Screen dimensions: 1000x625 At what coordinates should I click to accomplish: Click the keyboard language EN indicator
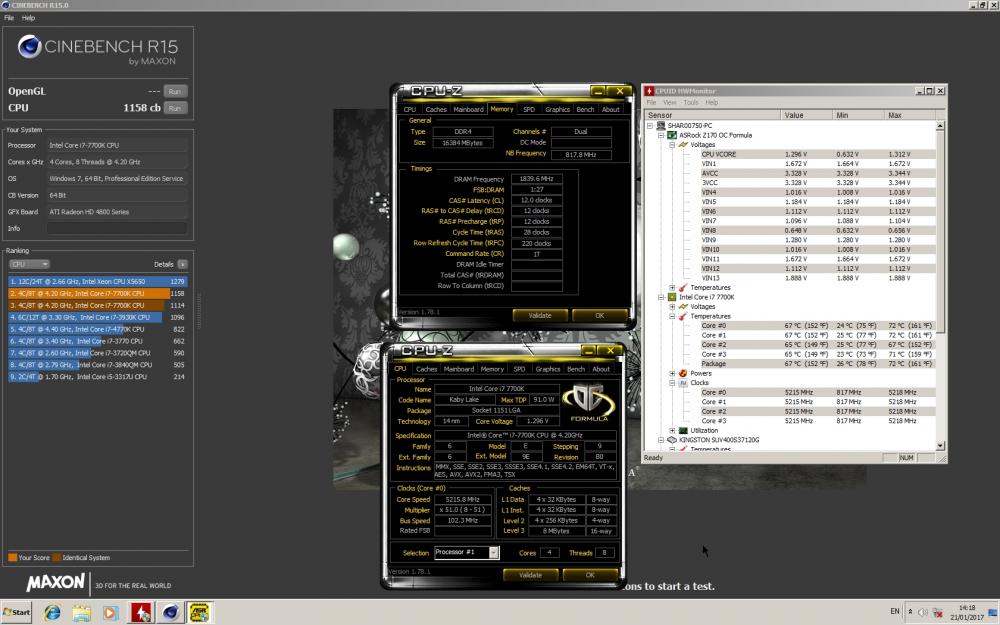coord(895,612)
